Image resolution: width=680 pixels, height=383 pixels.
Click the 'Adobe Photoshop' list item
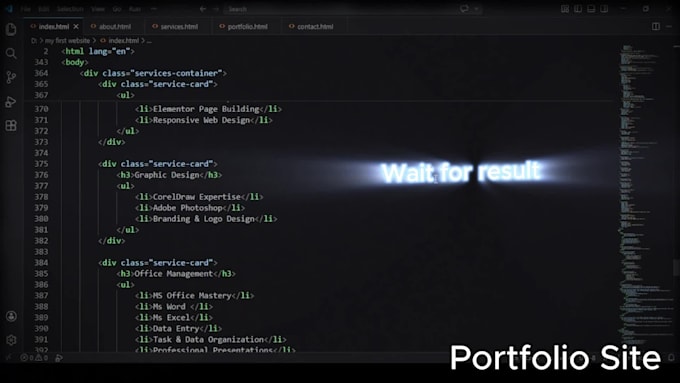(187, 208)
